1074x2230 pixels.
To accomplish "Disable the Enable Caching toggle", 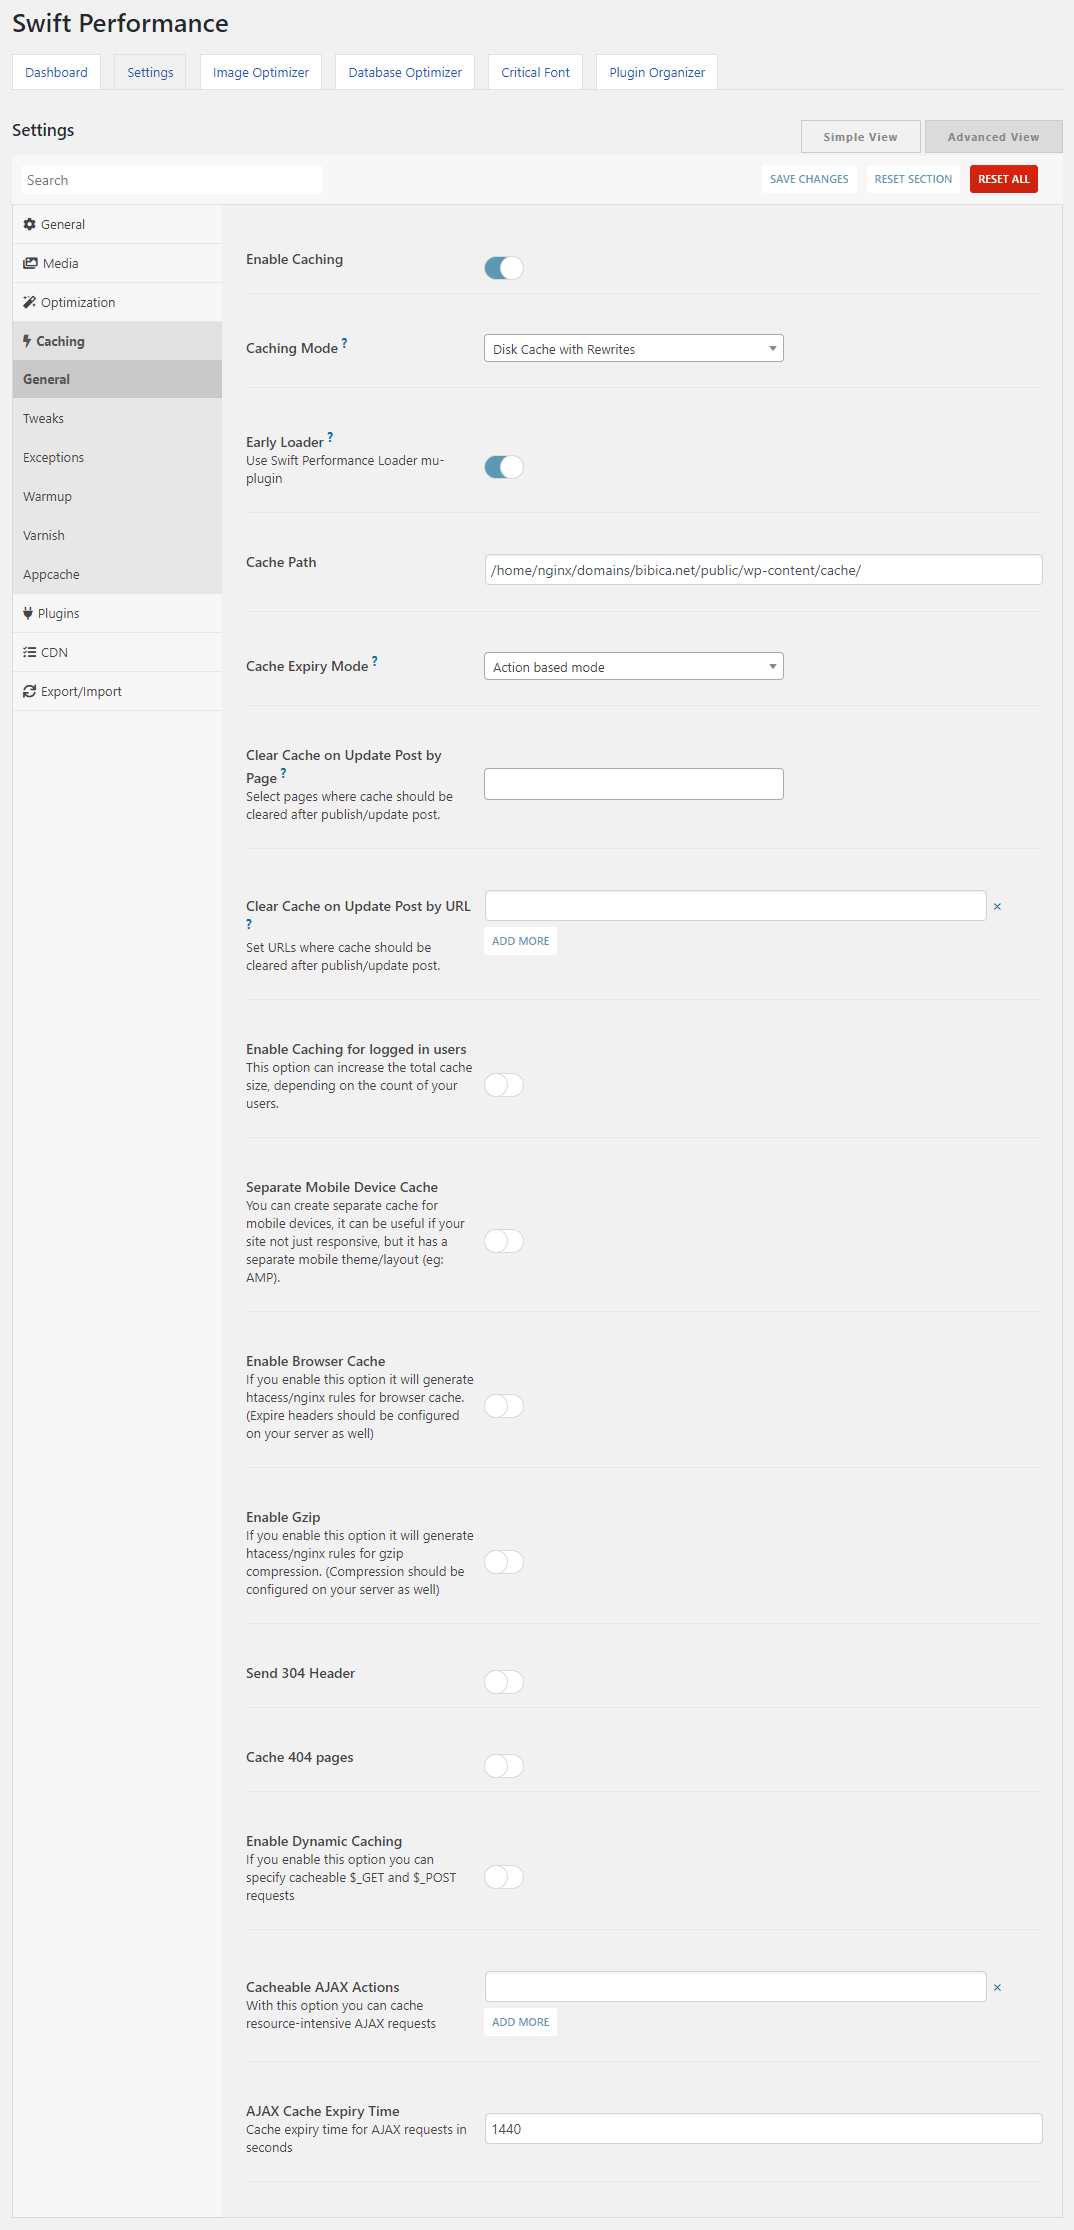I will (504, 268).
